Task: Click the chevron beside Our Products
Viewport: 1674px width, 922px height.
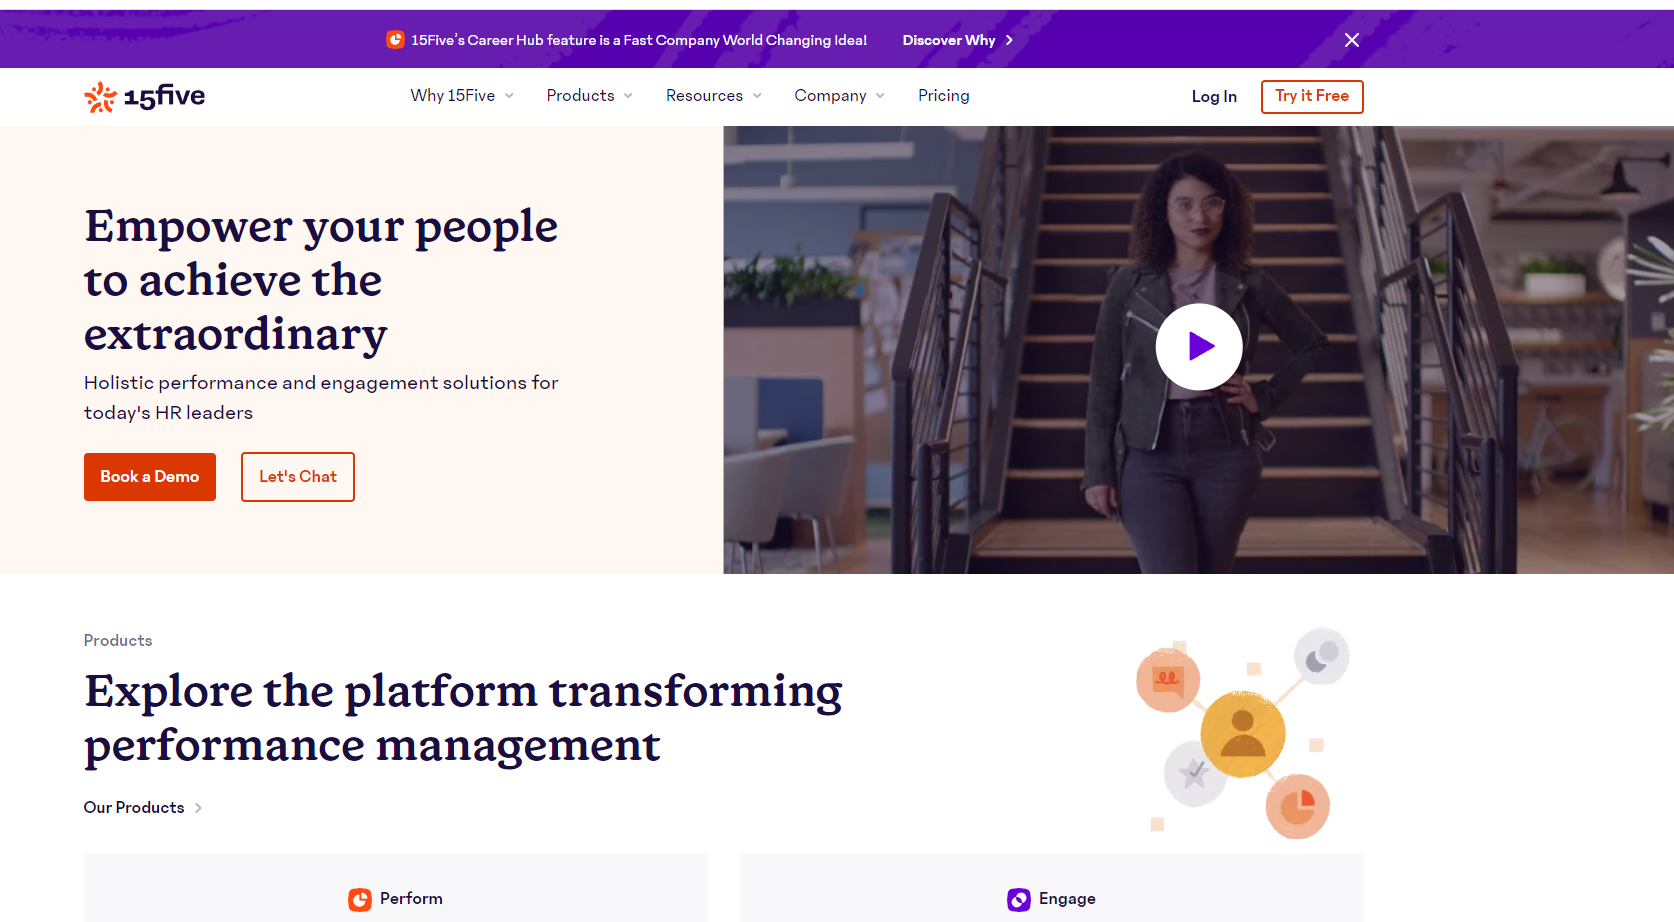Action: (x=198, y=808)
